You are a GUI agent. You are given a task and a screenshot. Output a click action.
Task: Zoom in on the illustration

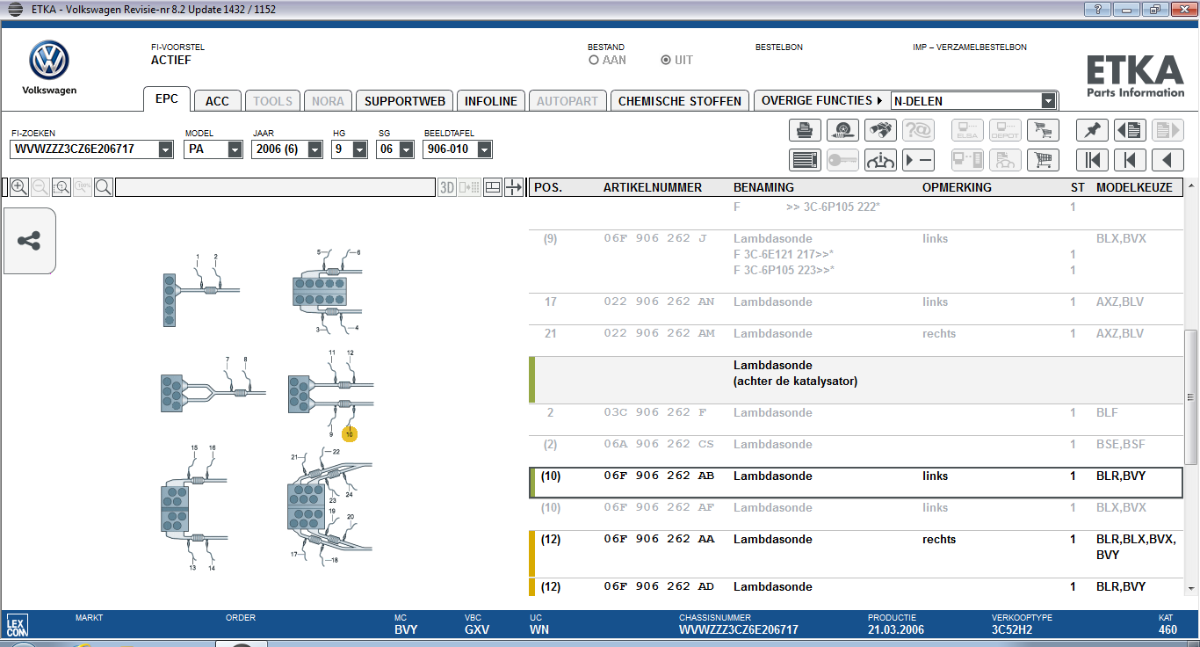[19, 187]
